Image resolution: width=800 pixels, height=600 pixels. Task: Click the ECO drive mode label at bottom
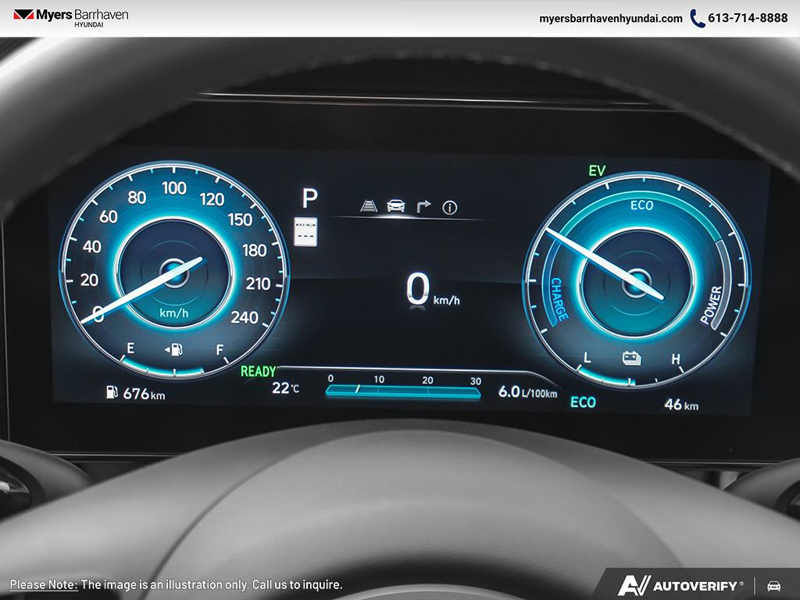(583, 402)
